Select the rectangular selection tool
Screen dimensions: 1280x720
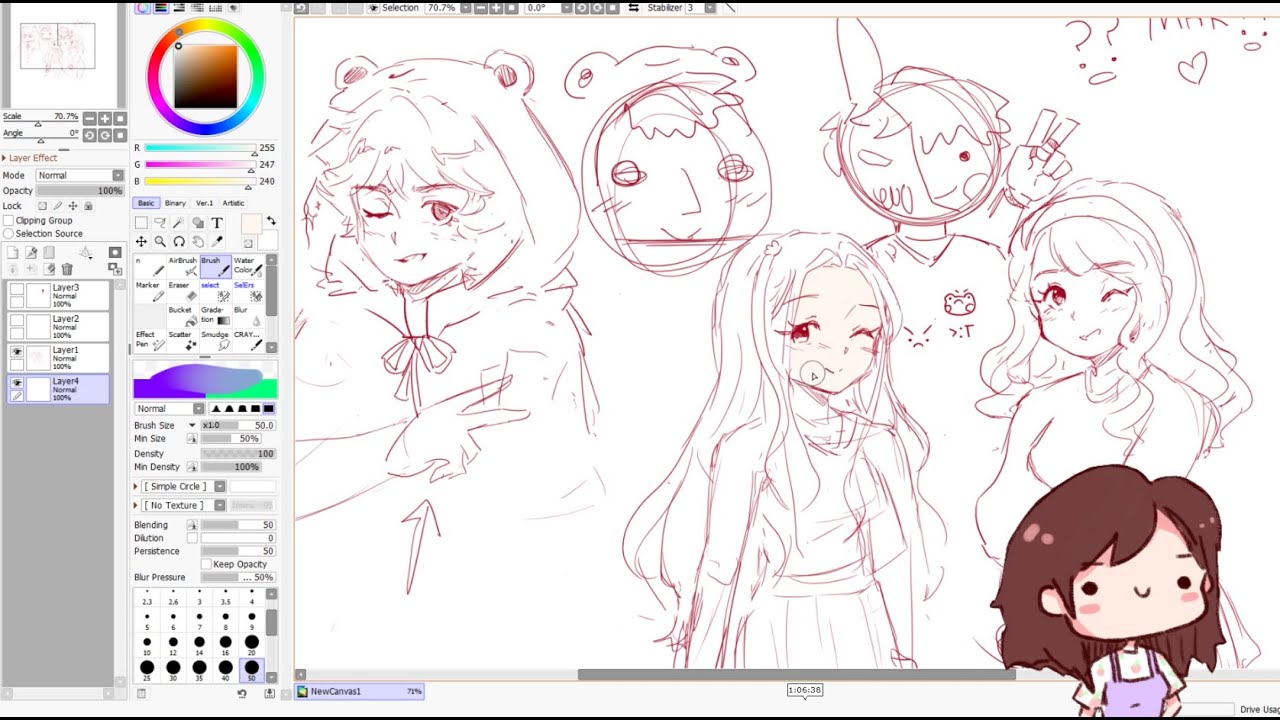pyautogui.click(x=141, y=223)
